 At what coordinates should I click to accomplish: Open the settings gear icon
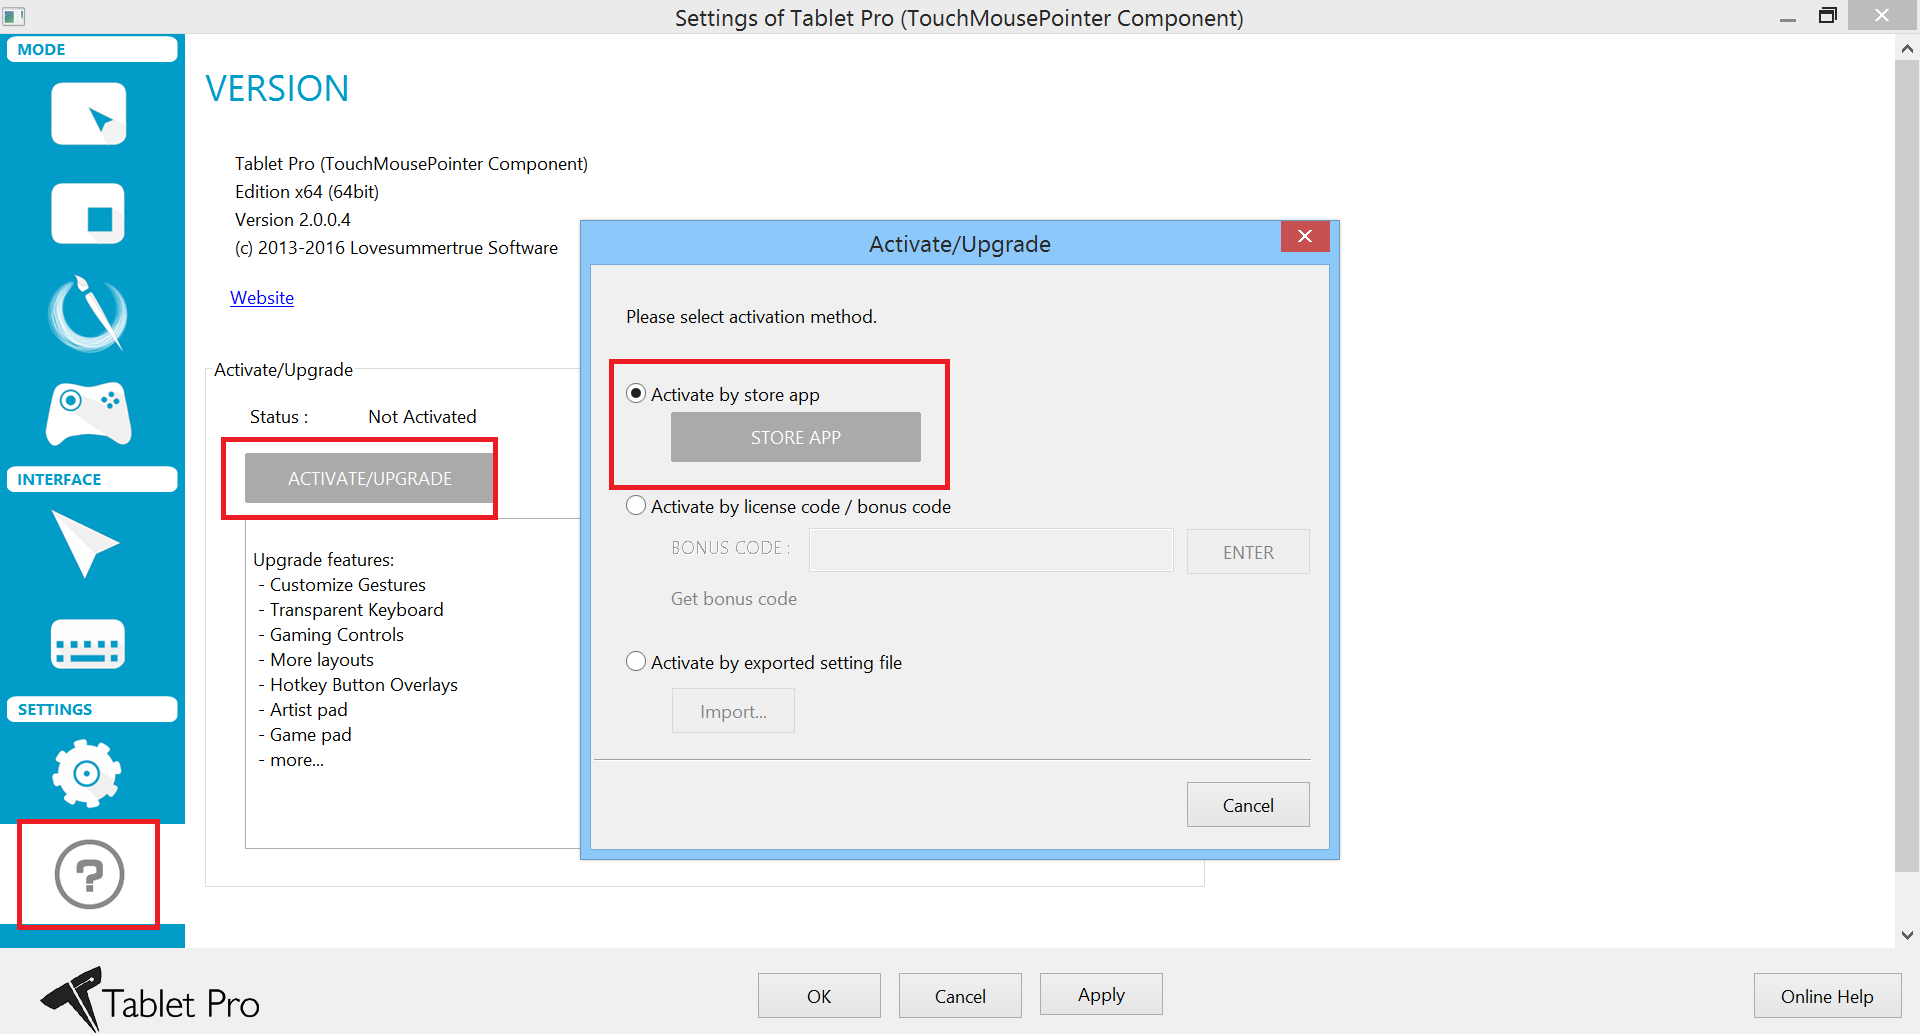click(88, 773)
